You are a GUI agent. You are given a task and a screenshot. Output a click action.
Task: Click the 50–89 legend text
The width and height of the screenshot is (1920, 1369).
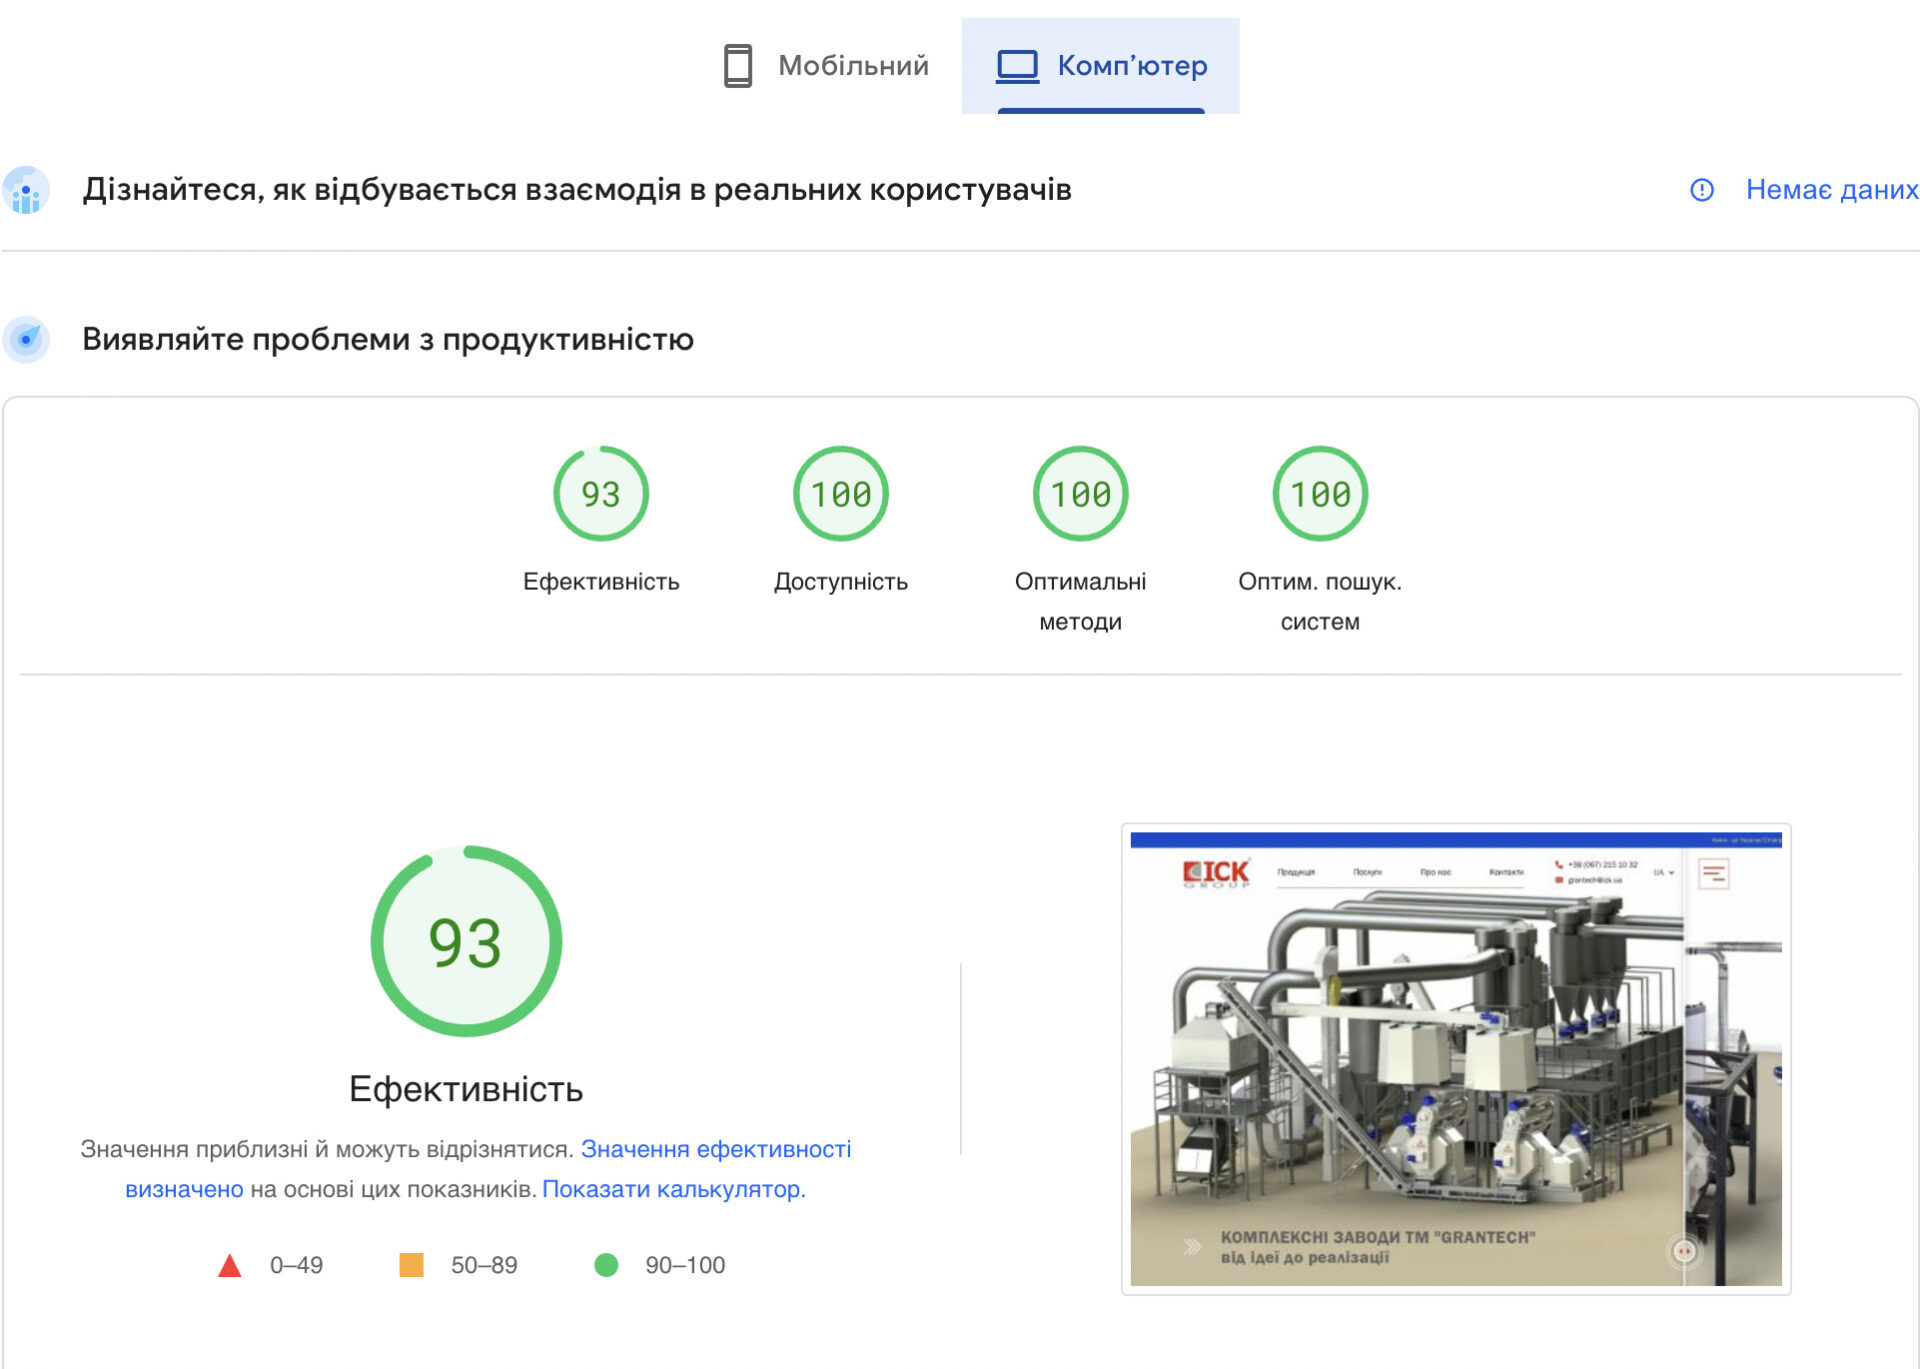[x=484, y=1265]
